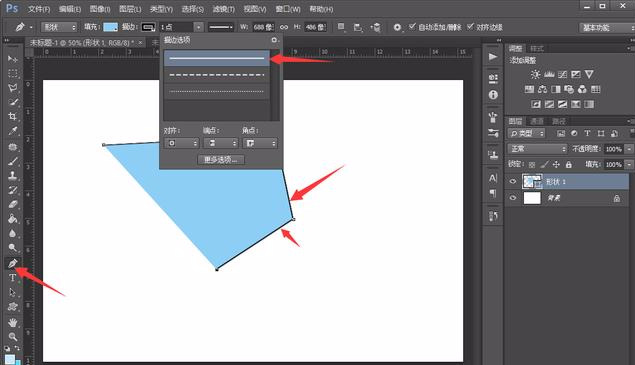This screenshot has height=365, width=635.
Task: Open the blue fill color swatch
Action: (x=110, y=27)
